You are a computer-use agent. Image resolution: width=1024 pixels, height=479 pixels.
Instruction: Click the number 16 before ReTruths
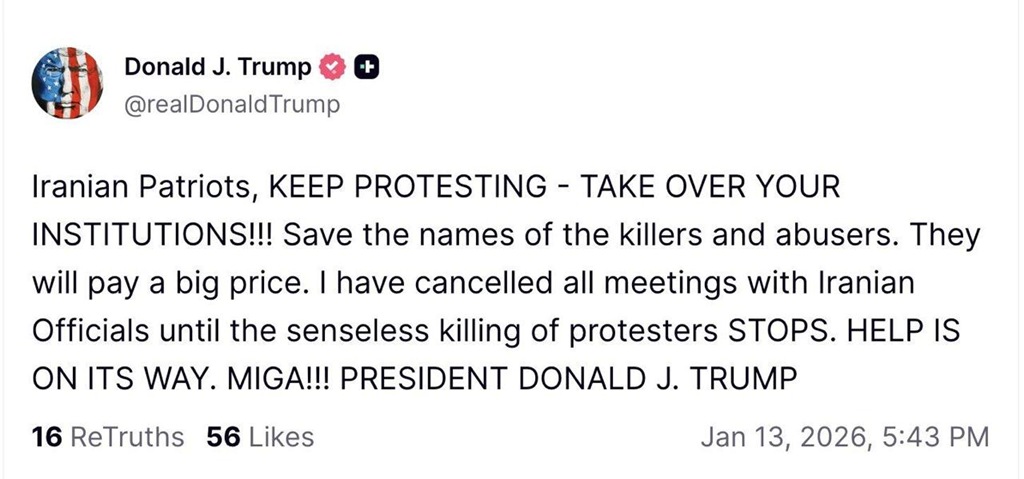[48, 437]
